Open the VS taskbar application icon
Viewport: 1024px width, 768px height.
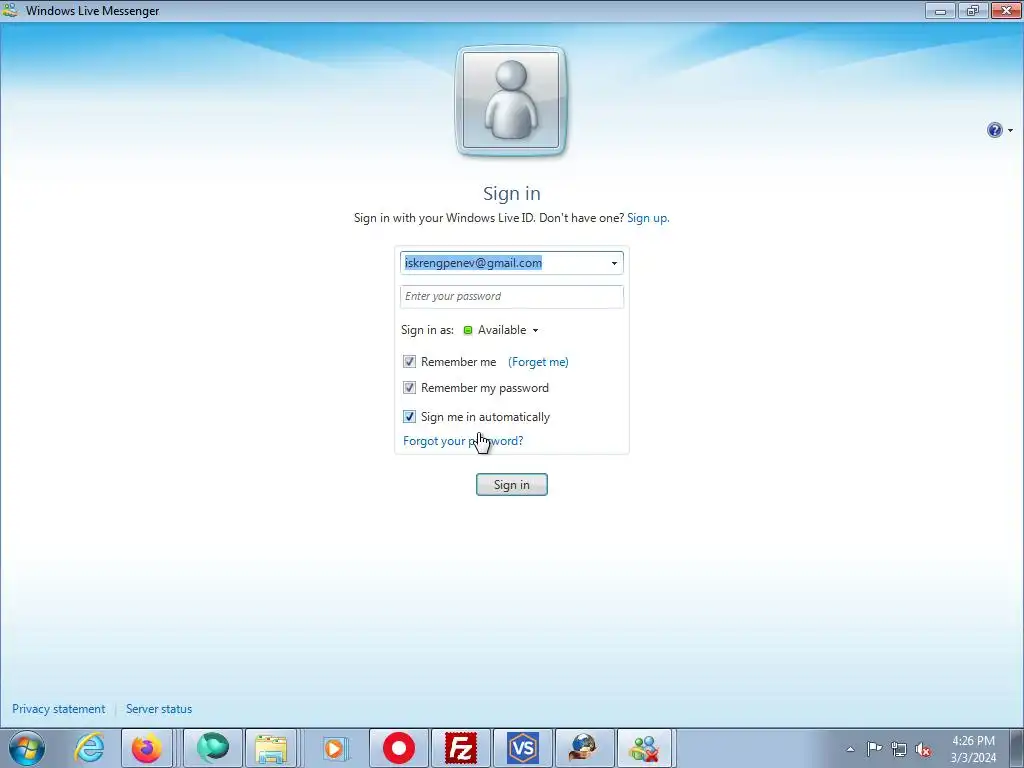pyautogui.click(x=522, y=748)
